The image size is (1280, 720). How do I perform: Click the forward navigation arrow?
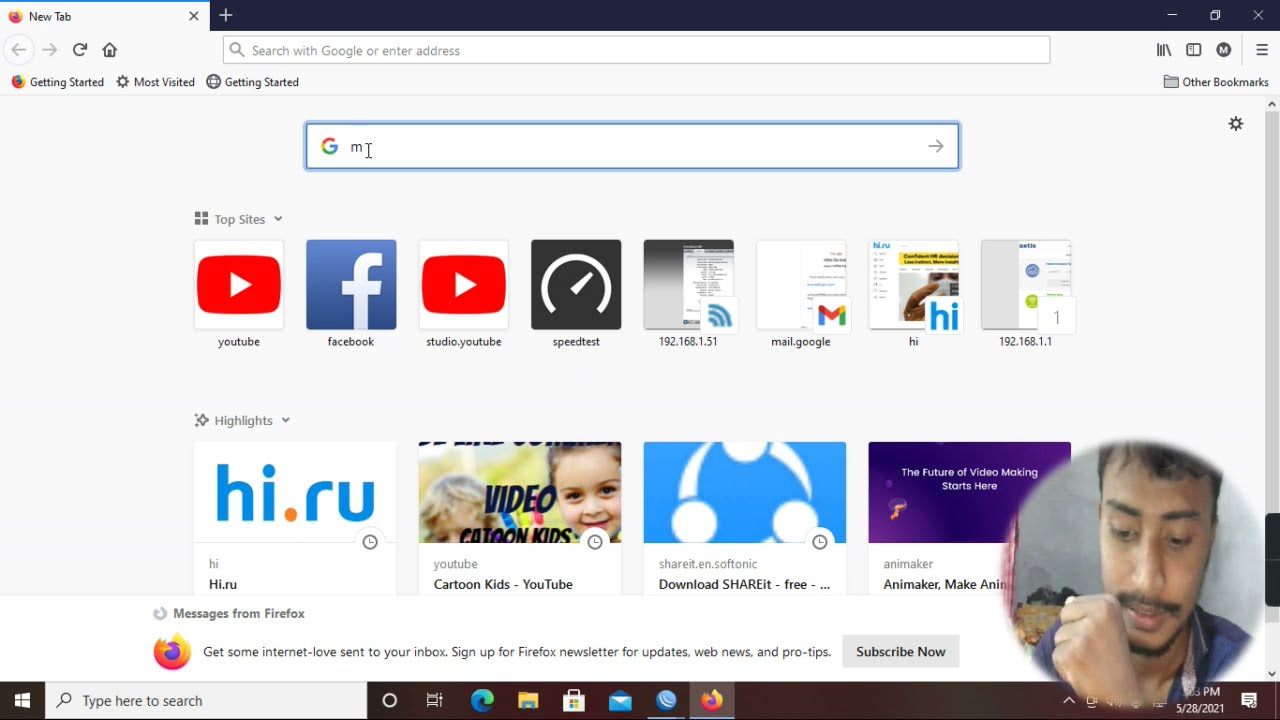49,50
